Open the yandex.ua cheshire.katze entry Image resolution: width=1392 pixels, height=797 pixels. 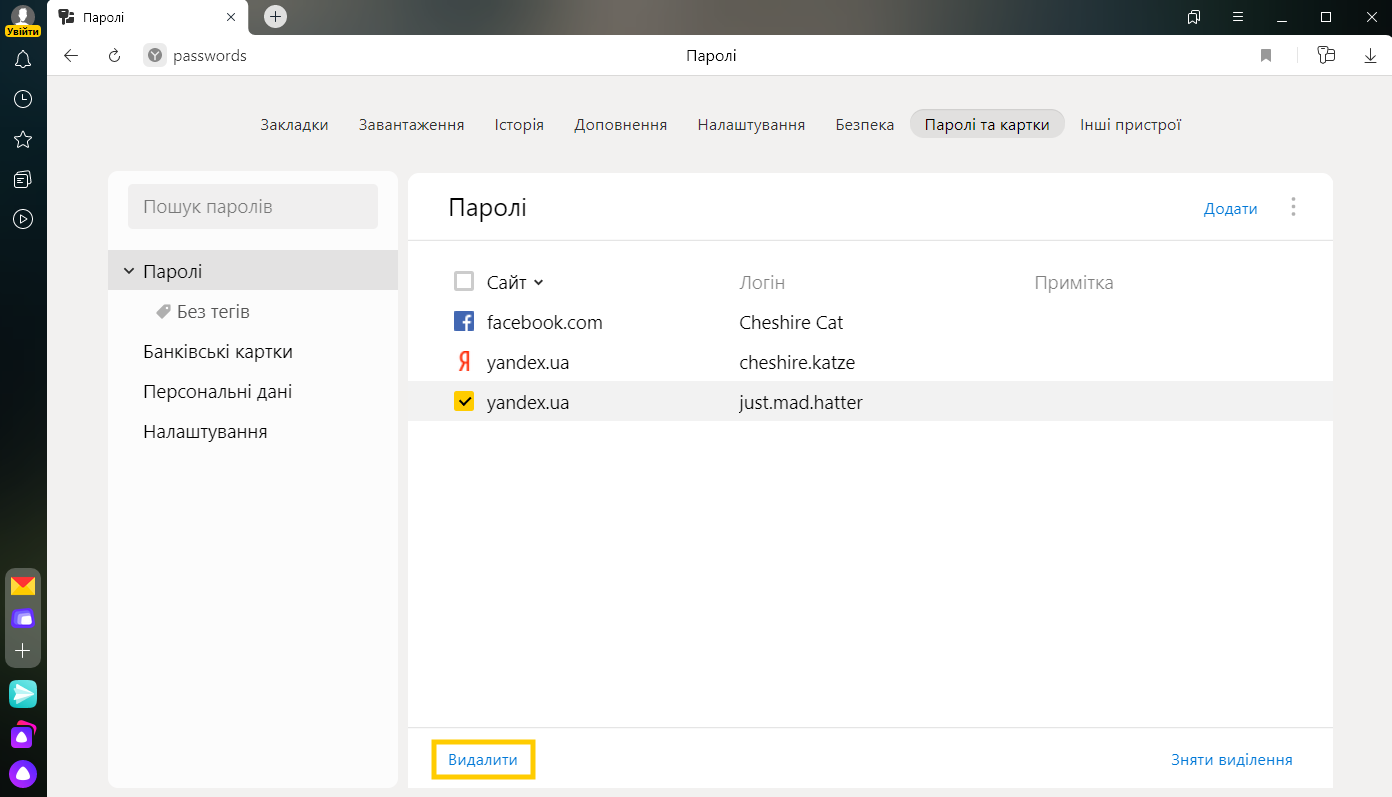(870, 362)
